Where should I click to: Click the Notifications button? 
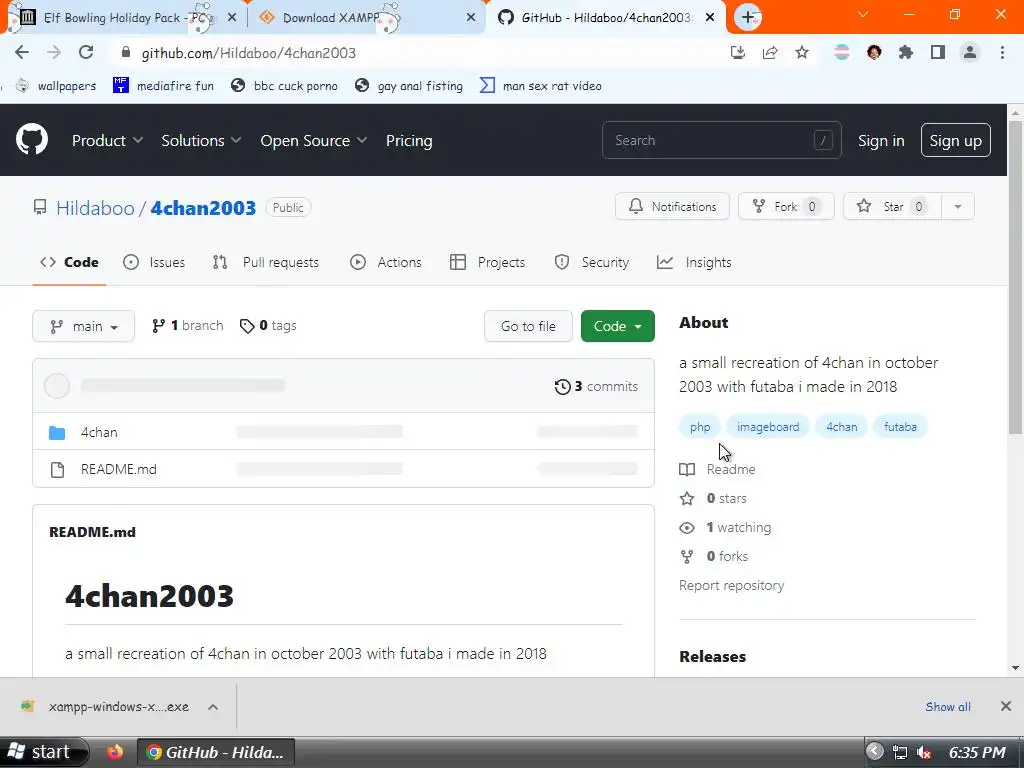[x=672, y=206]
